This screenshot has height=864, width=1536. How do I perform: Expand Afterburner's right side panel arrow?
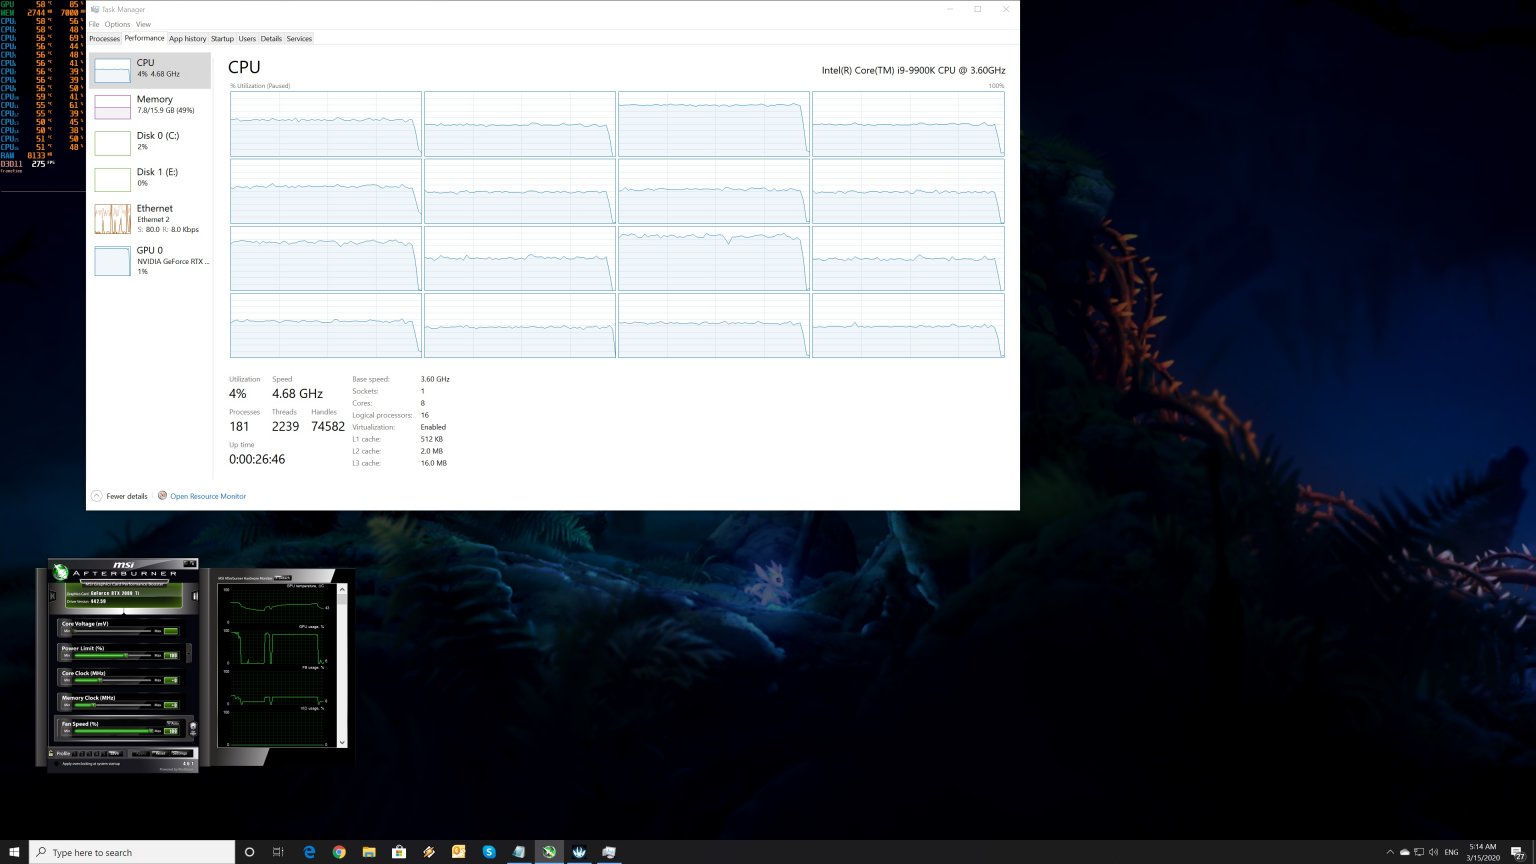click(x=196, y=595)
